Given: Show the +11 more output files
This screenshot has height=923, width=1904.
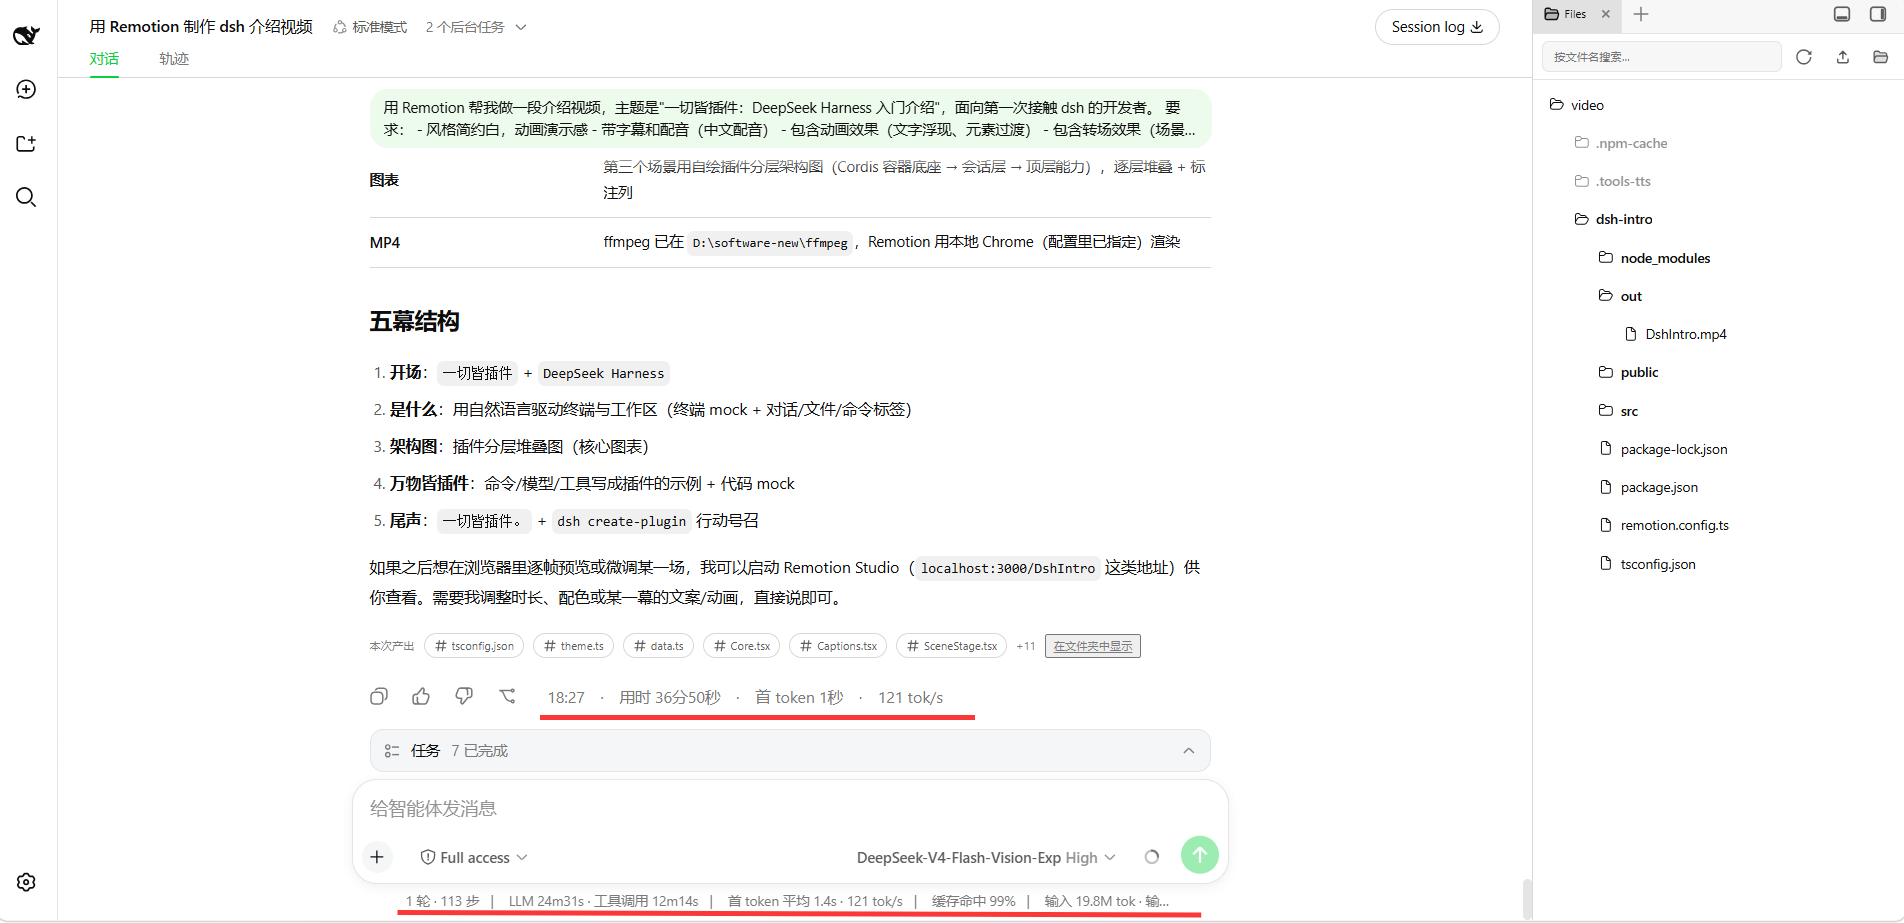Looking at the screenshot, I should pyautogui.click(x=1026, y=646).
